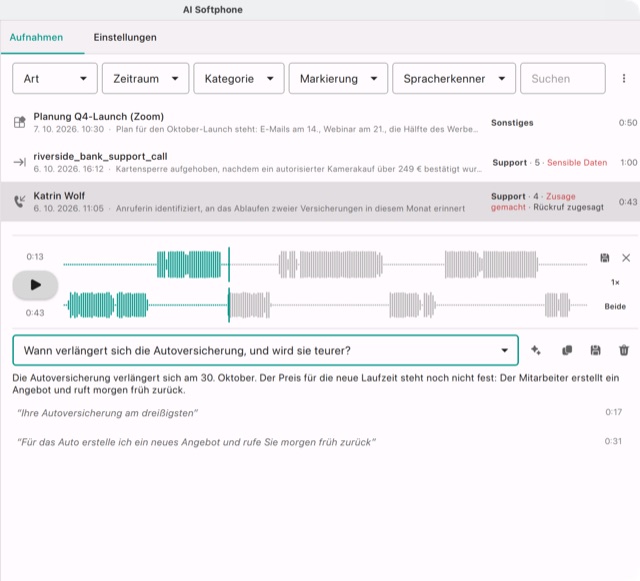
Task: Seek in the lower channel waveform
Action: (x=325, y=305)
